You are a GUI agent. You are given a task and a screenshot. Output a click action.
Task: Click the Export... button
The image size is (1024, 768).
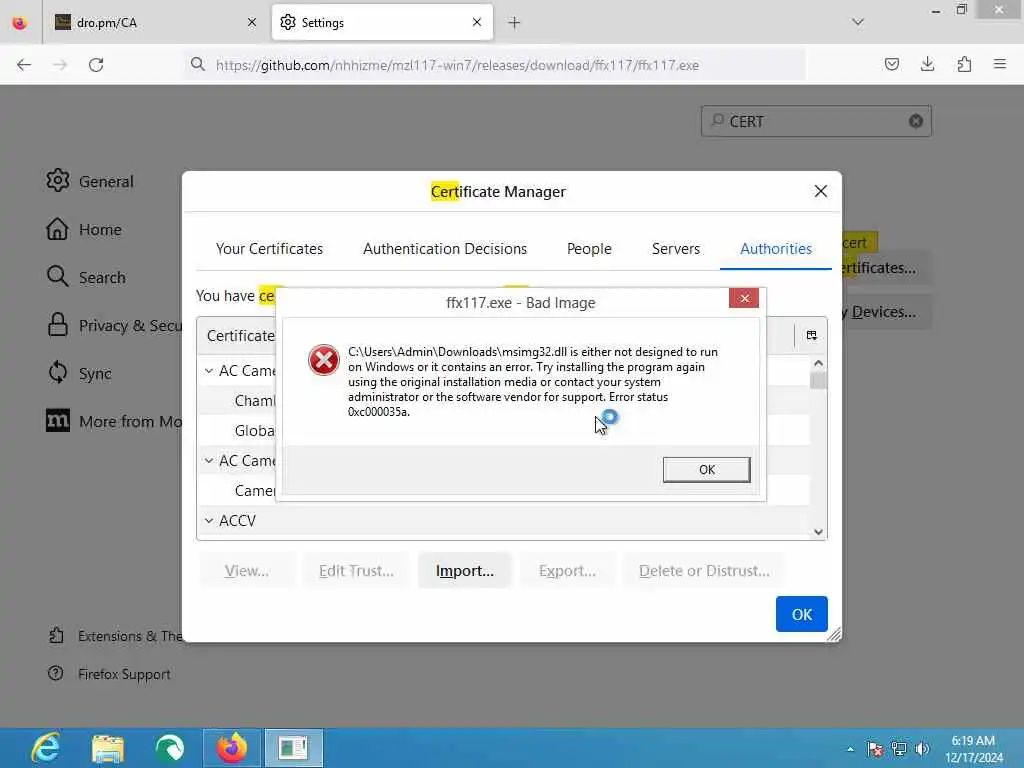[x=567, y=571]
